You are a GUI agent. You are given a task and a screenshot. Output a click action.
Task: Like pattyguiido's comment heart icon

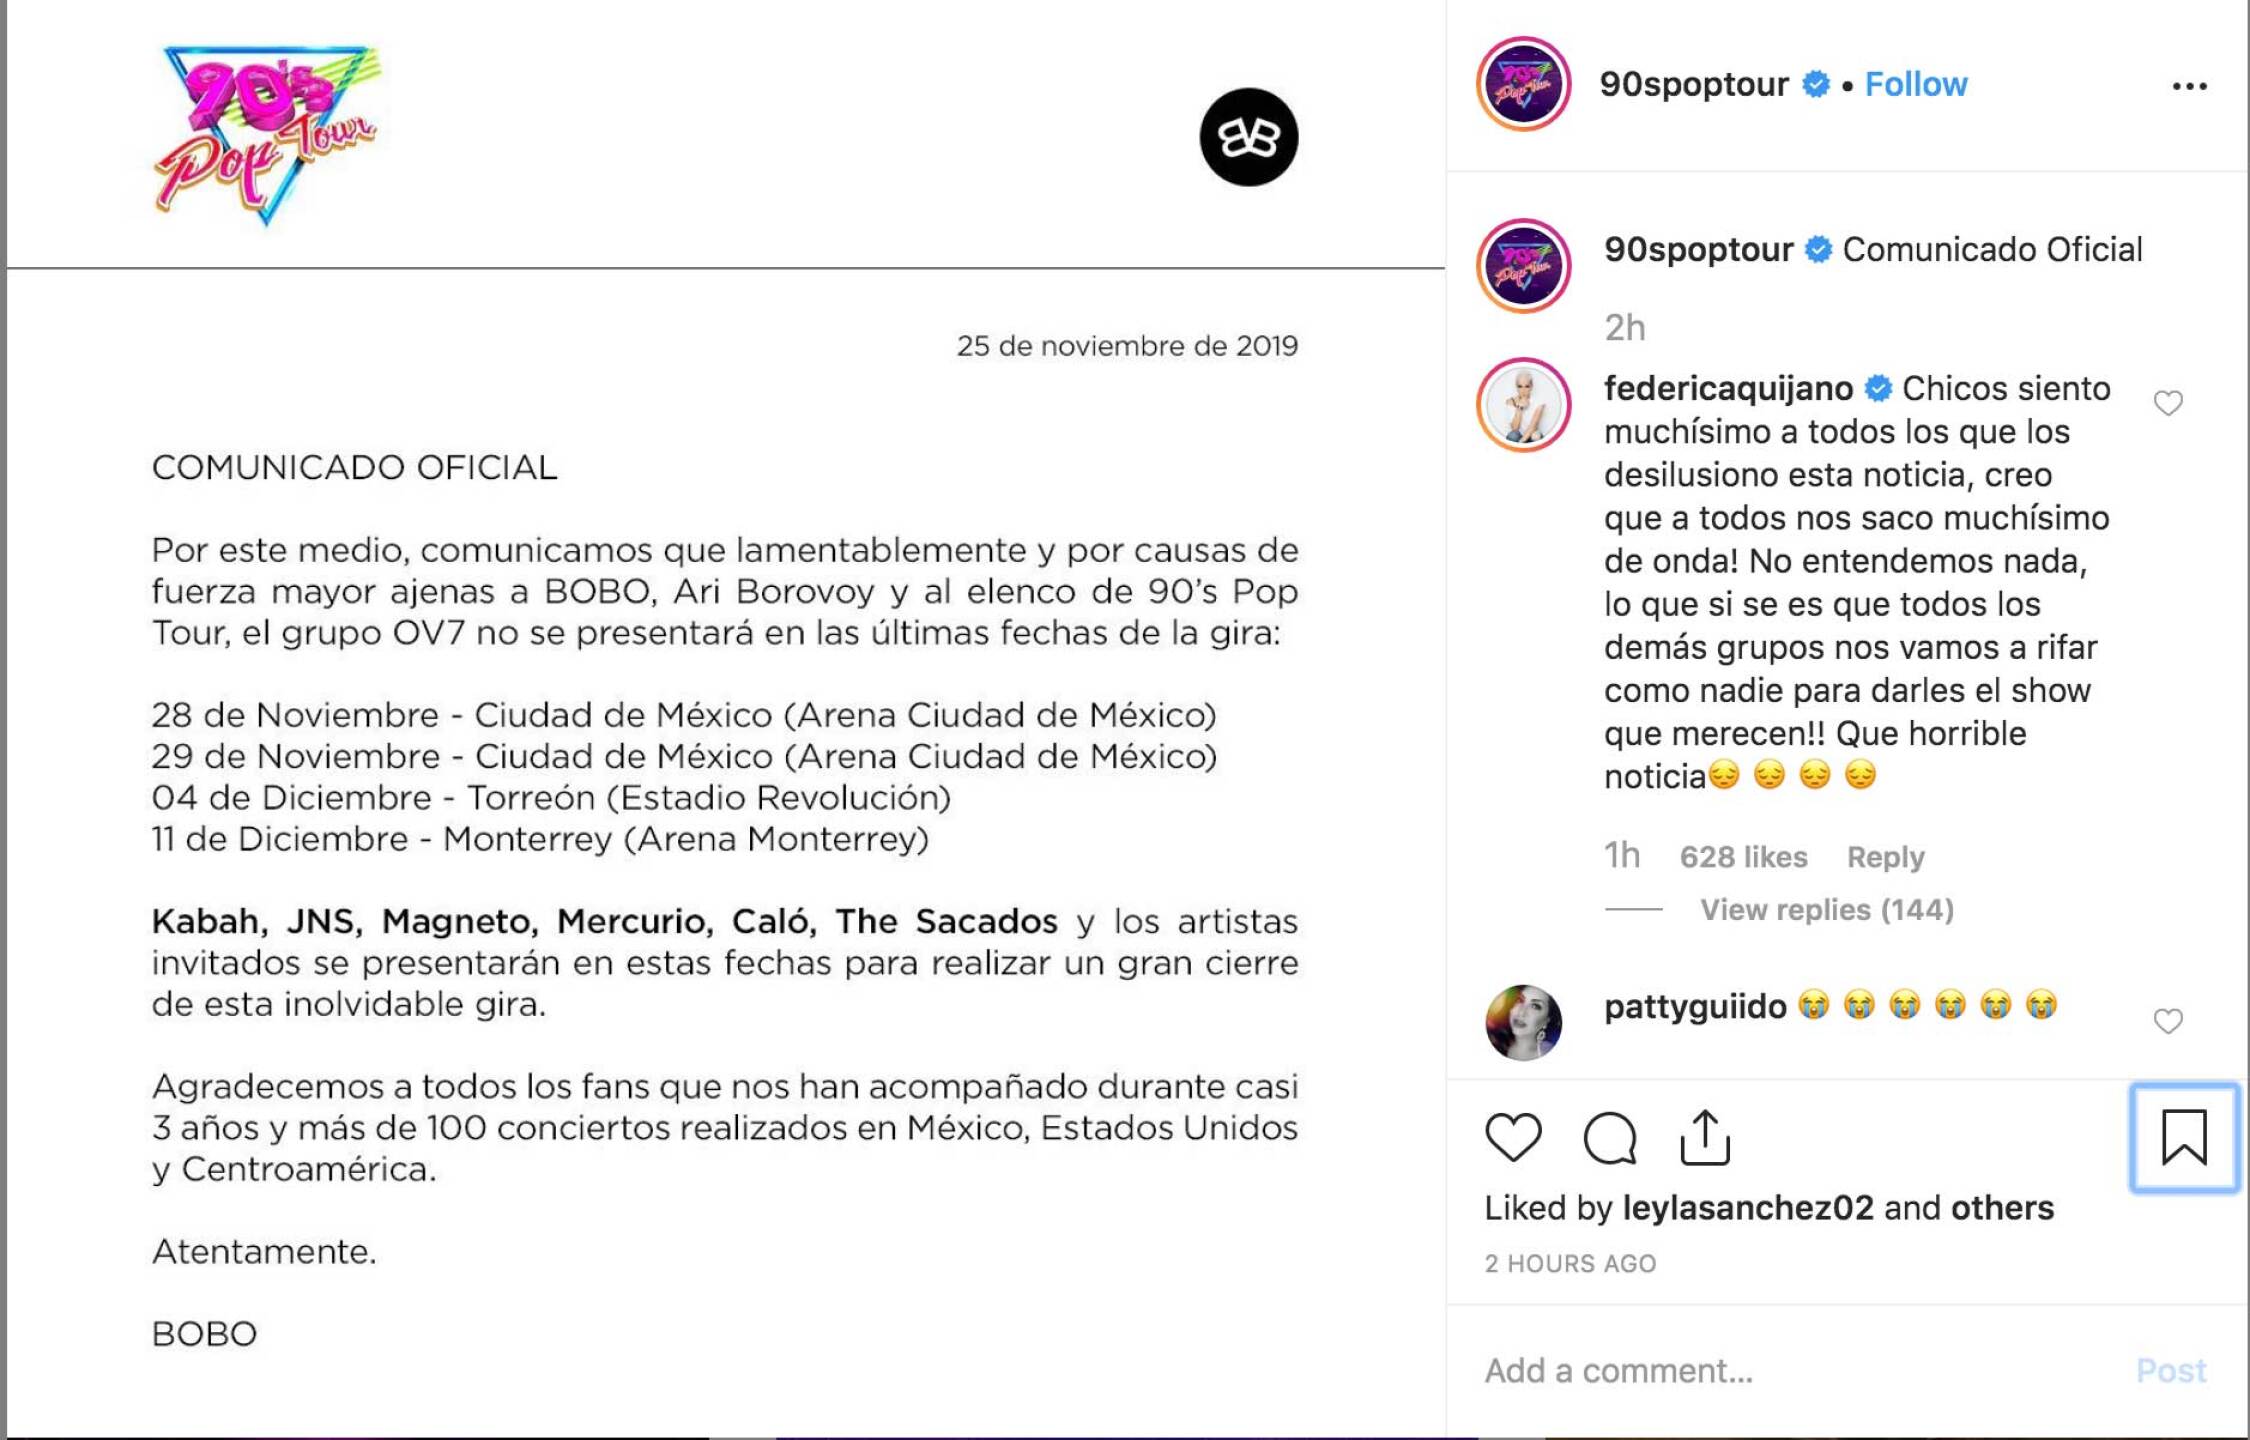coord(2169,1021)
